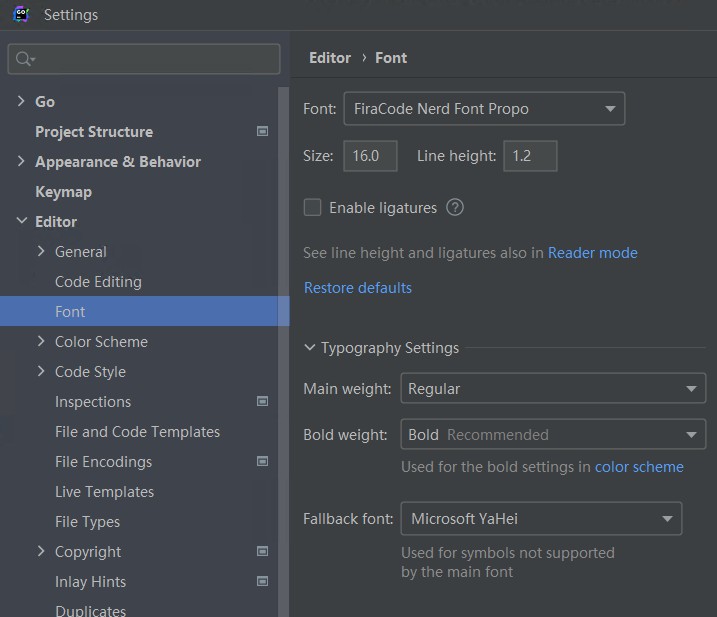Select Code Editing settings page

tap(98, 282)
